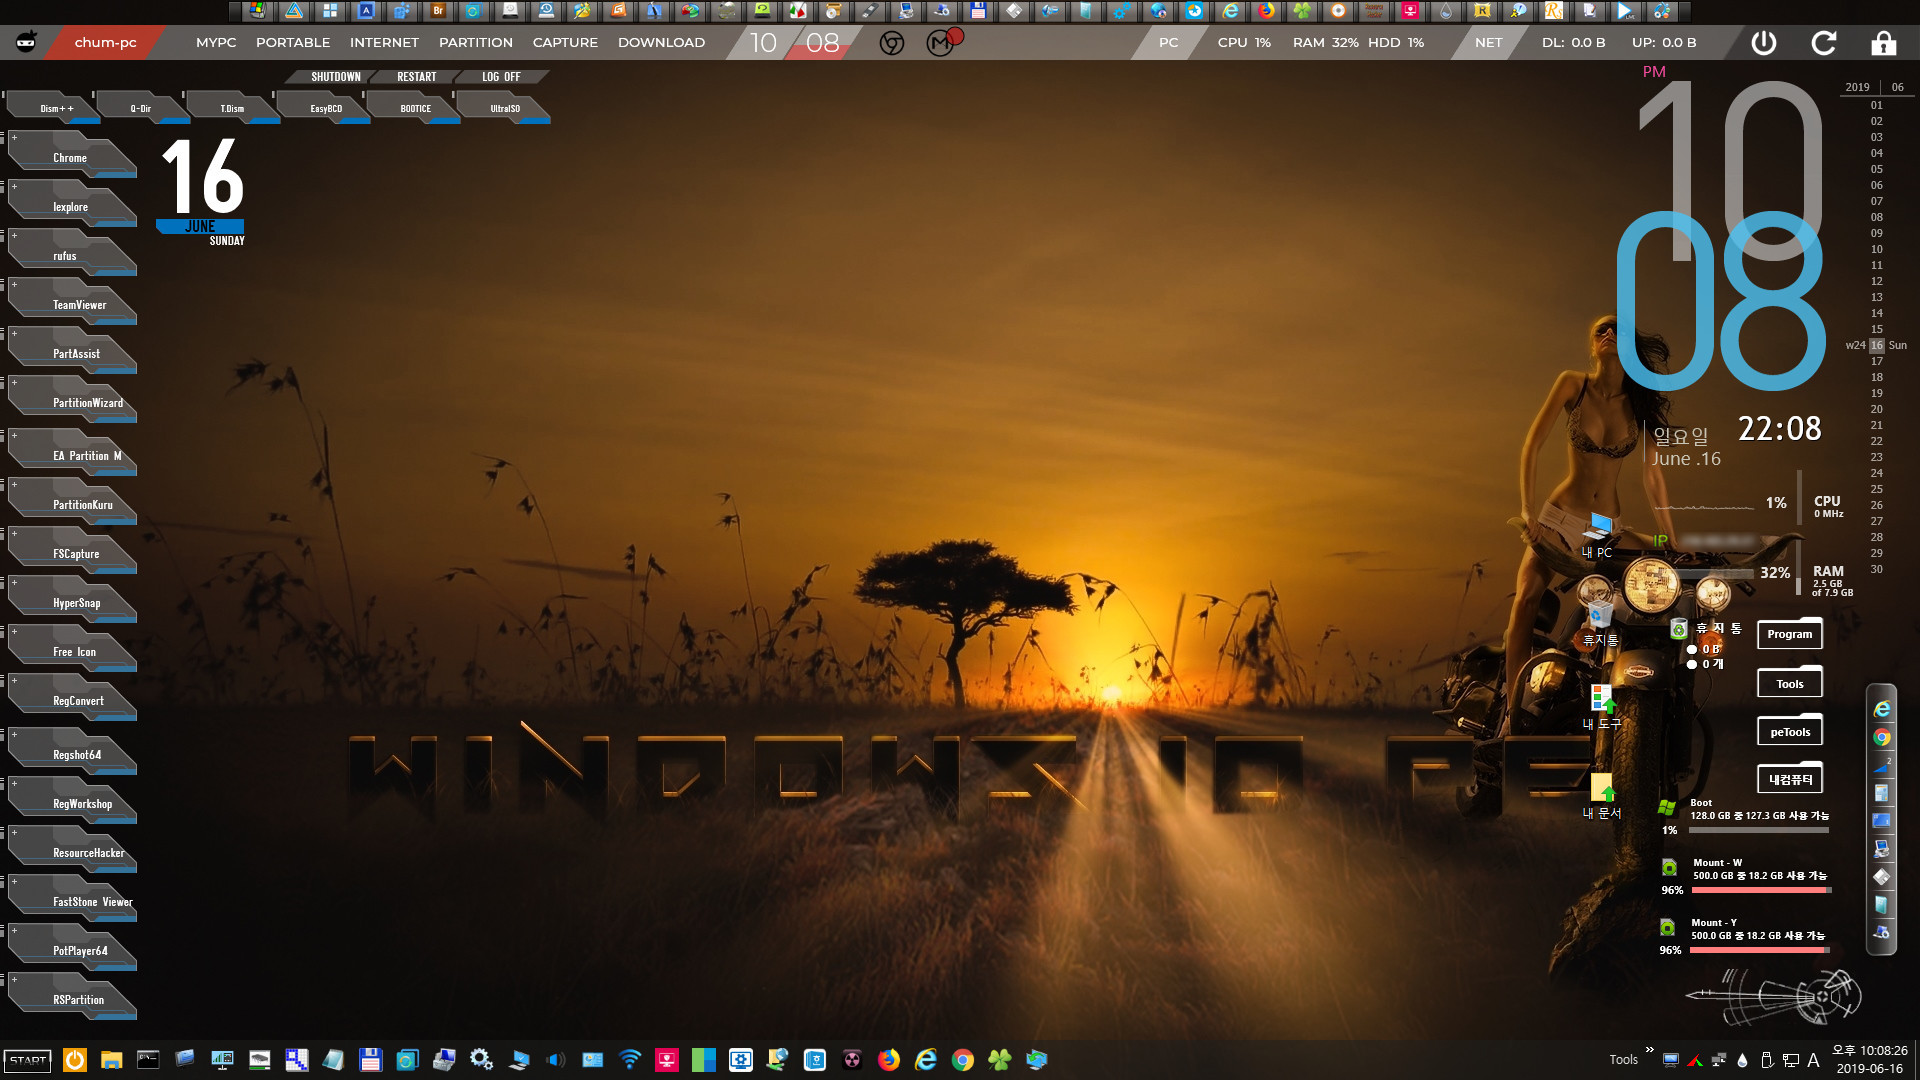Open the CAPTURE menu
1920x1080 pixels.
click(565, 42)
